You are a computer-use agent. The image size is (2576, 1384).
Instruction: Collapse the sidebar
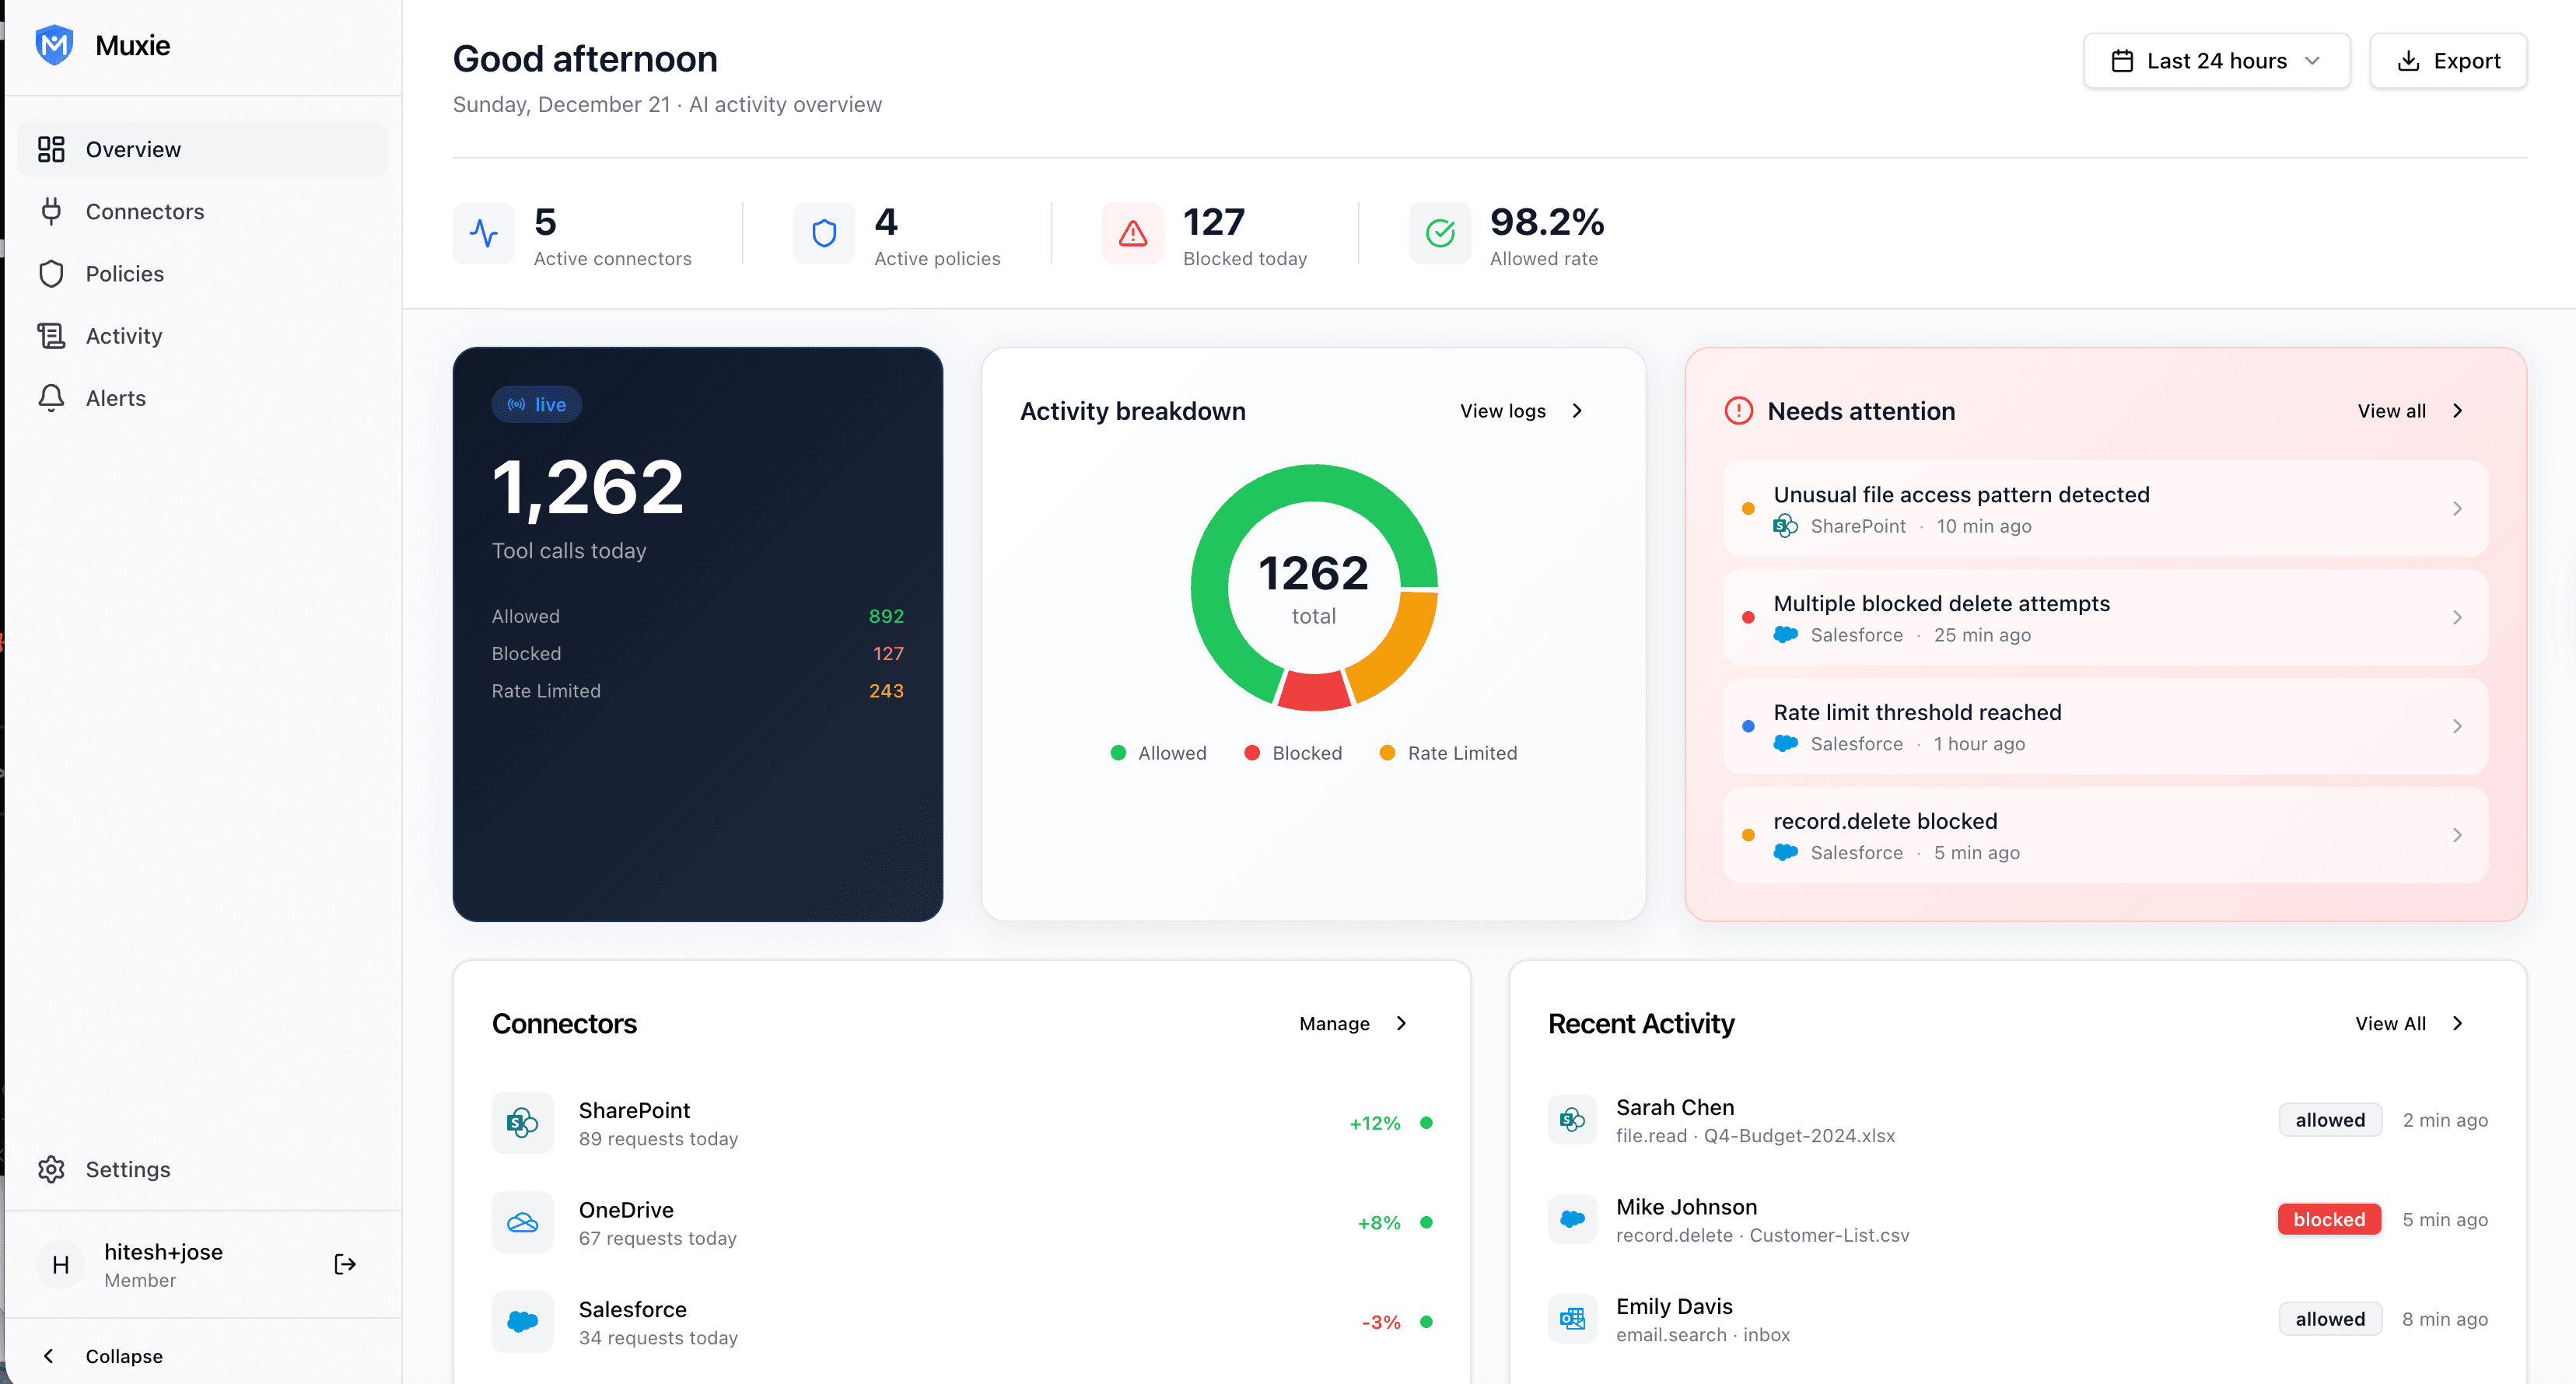click(122, 1356)
